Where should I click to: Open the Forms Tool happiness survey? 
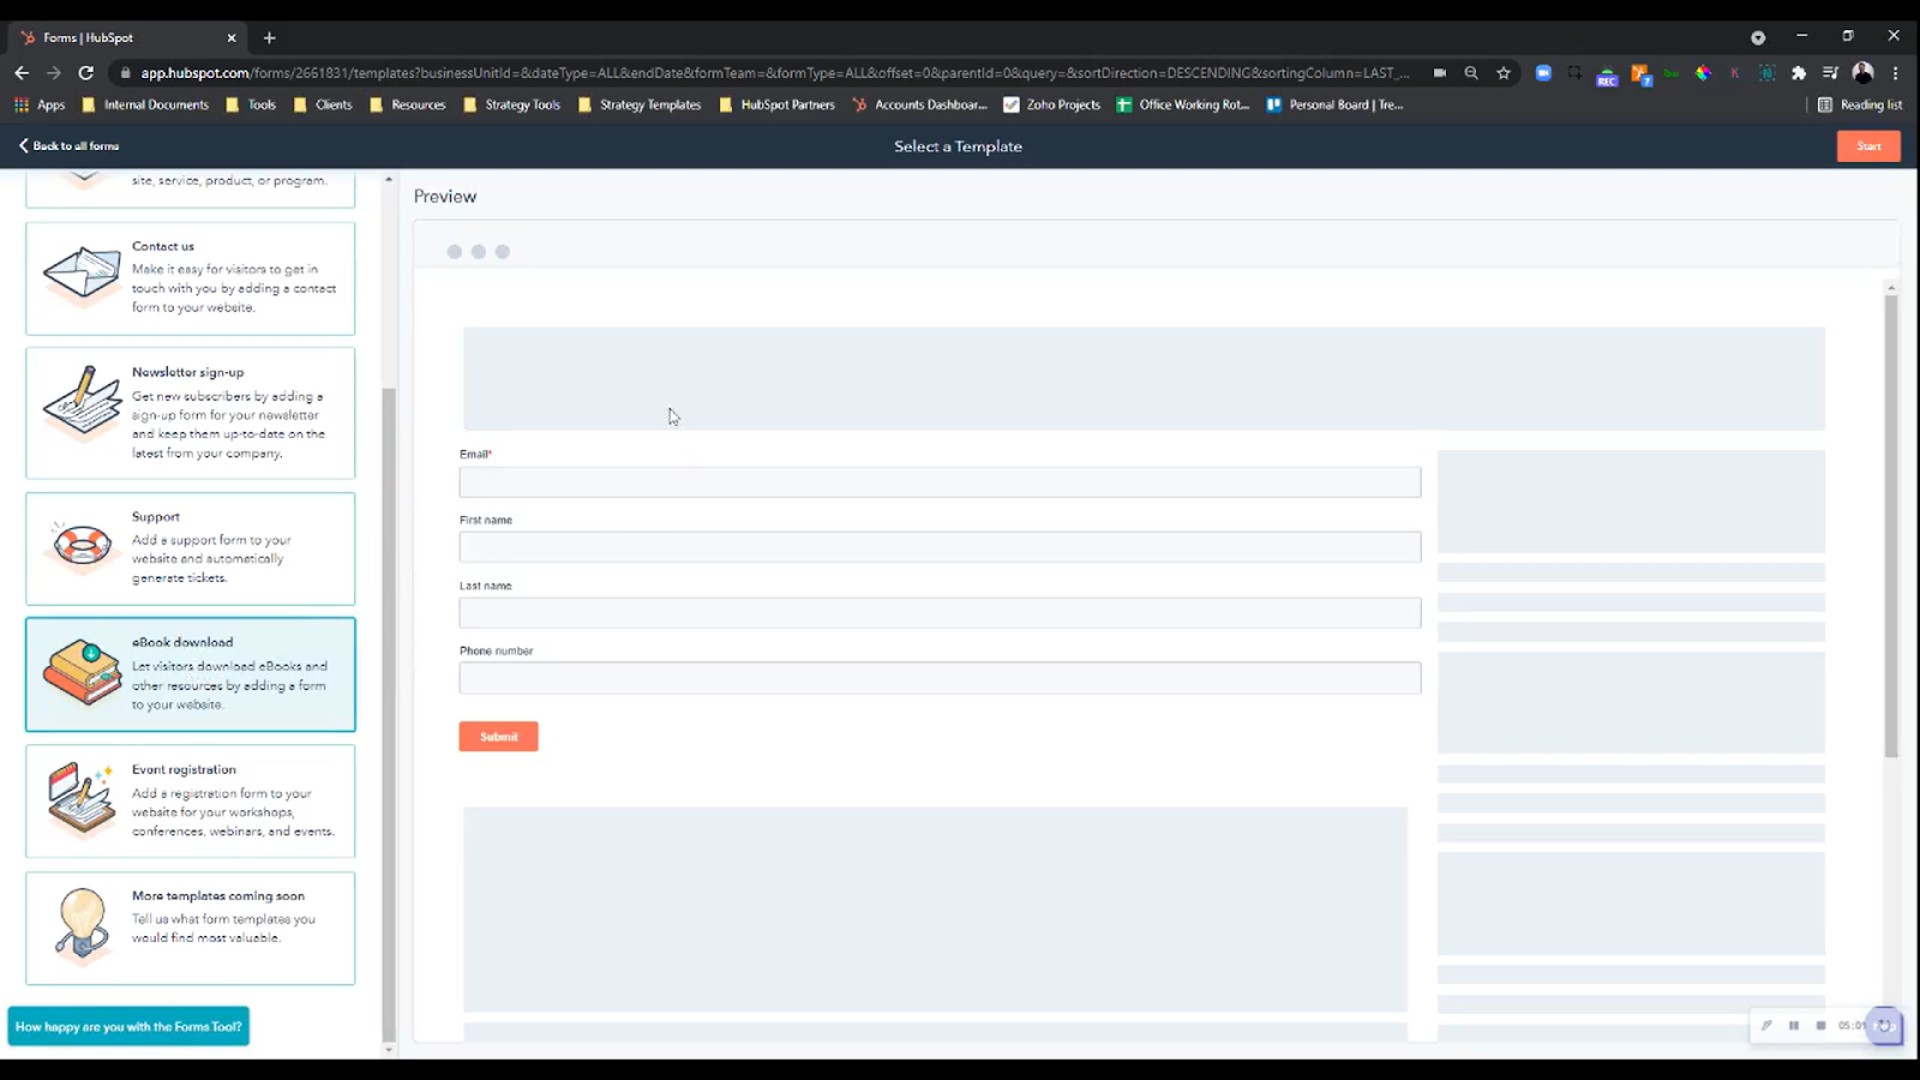pos(128,1026)
